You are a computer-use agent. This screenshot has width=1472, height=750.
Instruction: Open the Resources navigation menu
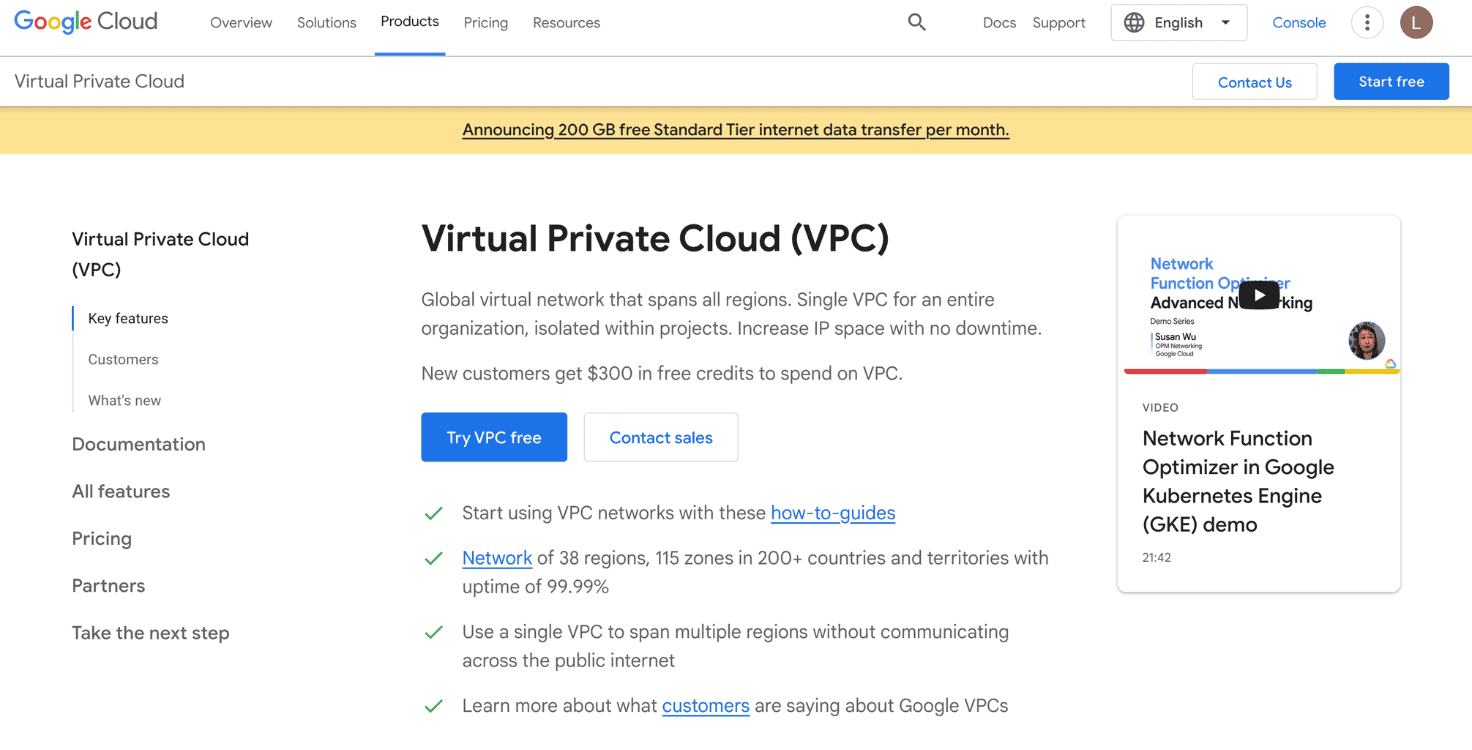(x=566, y=22)
